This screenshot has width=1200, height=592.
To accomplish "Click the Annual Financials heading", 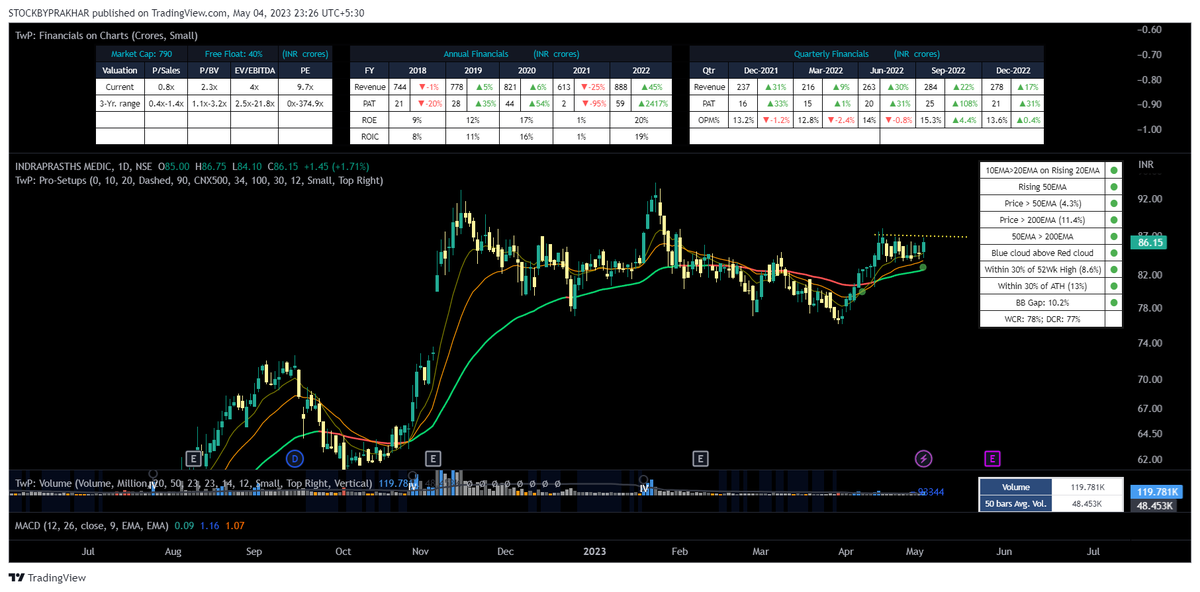I will coord(476,54).
